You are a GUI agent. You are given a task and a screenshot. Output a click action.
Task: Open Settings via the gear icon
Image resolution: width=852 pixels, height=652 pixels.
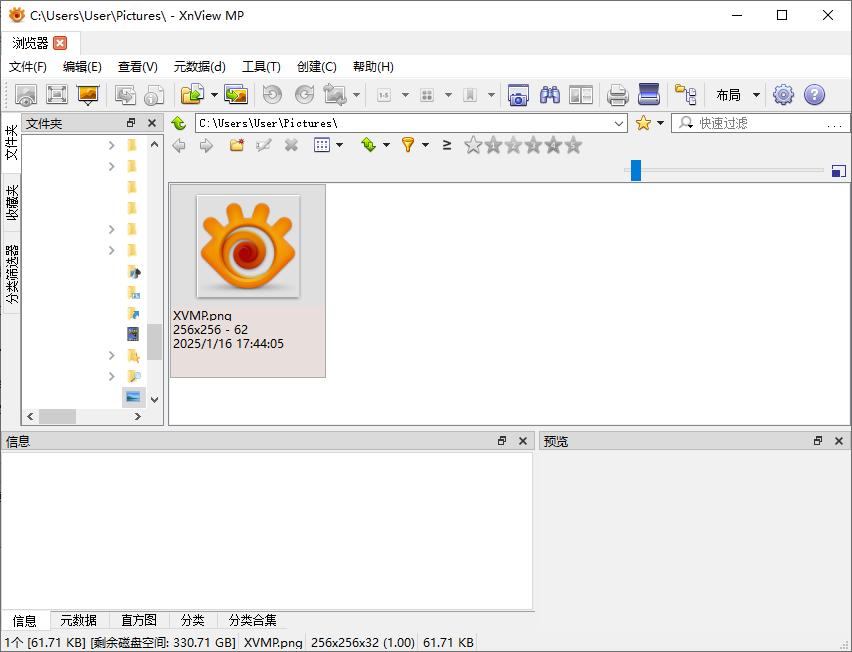(x=783, y=95)
